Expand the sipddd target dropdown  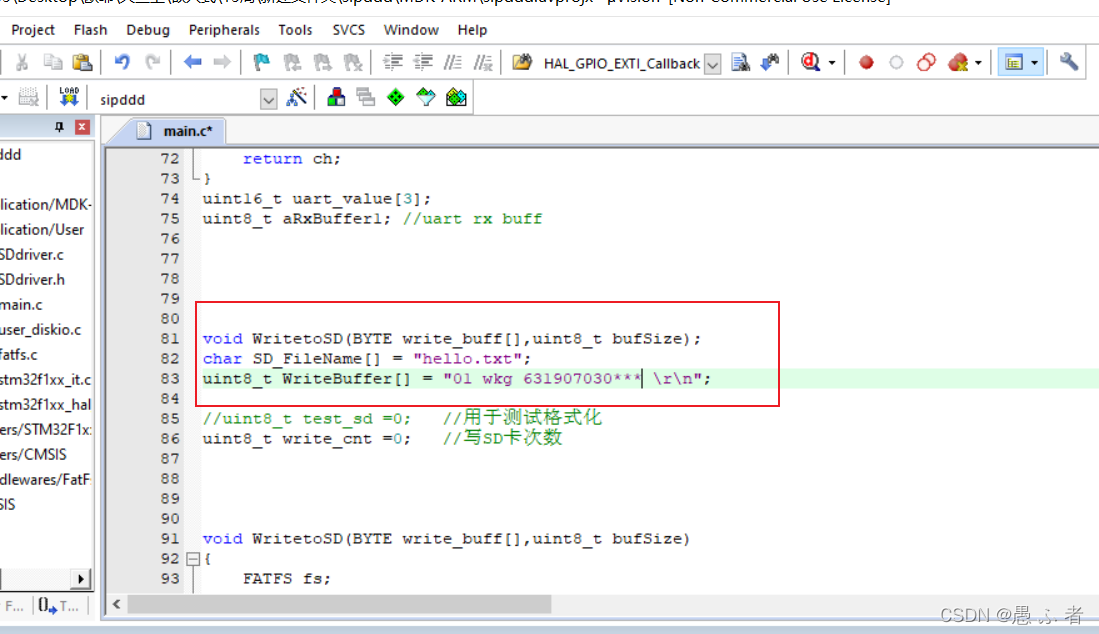(268, 99)
